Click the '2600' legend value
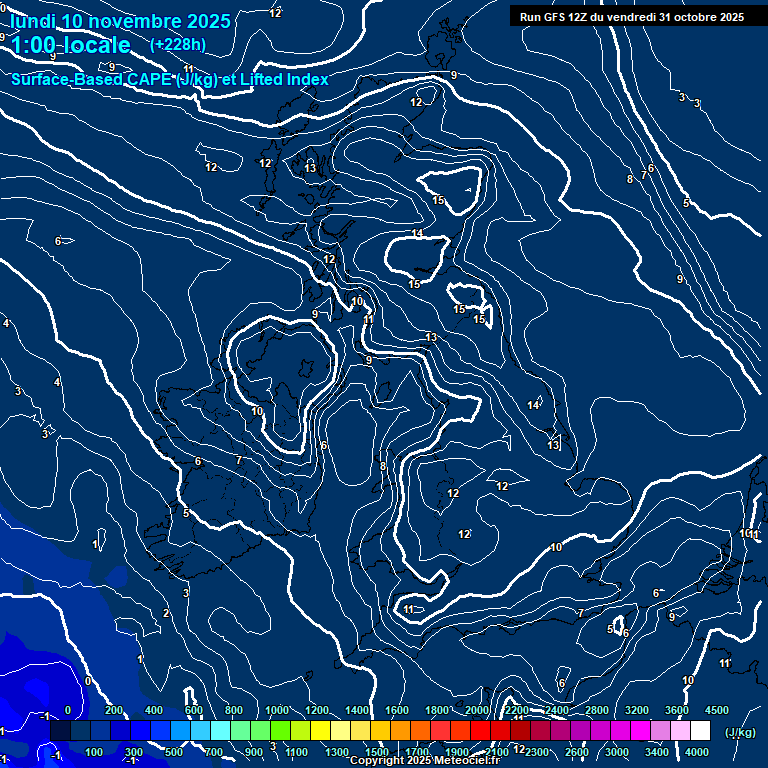This screenshot has width=768, height=768. pyautogui.click(x=577, y=752)
